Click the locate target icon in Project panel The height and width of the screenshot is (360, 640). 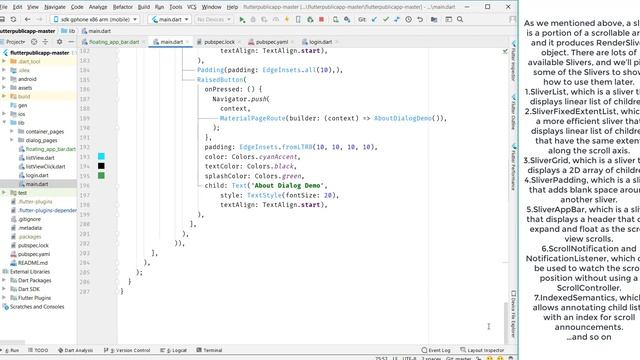34,42
